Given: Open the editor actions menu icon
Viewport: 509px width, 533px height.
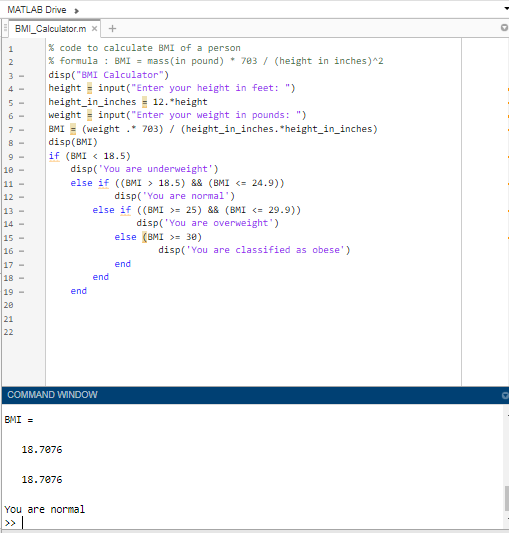Looking at the screenshot, I should click(505, 28).
